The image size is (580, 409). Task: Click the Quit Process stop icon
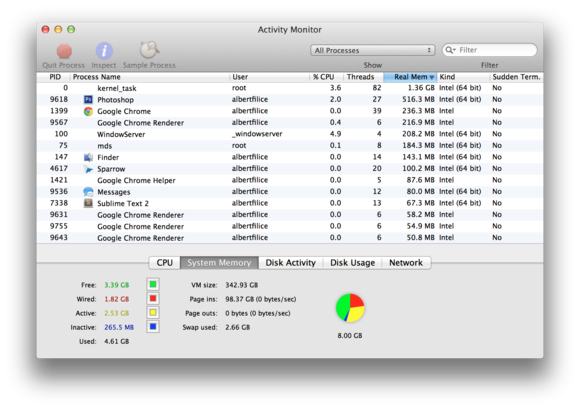pyautogui.click(x=64, y=51)
